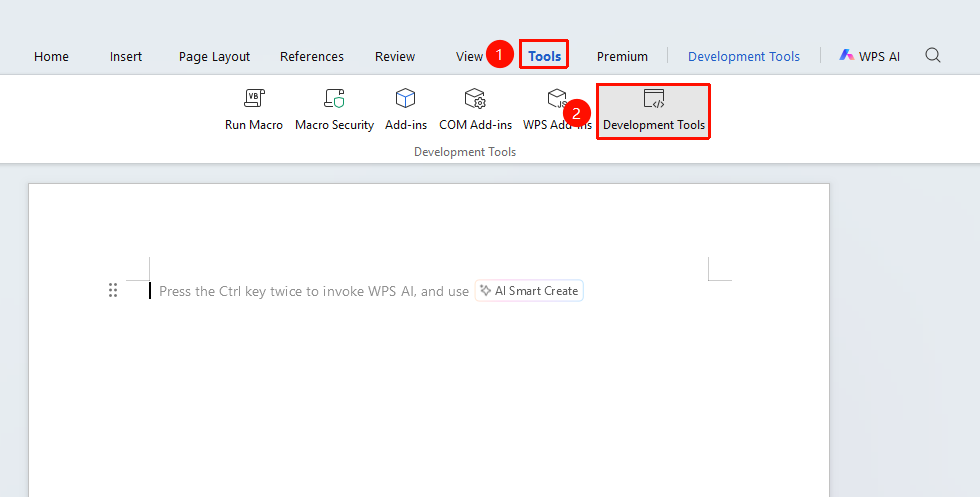The width and height of the screenshot is (980, 497).
Task: Click the search magnifier icon
Action: pyautogui.click(x=932, y=55)
